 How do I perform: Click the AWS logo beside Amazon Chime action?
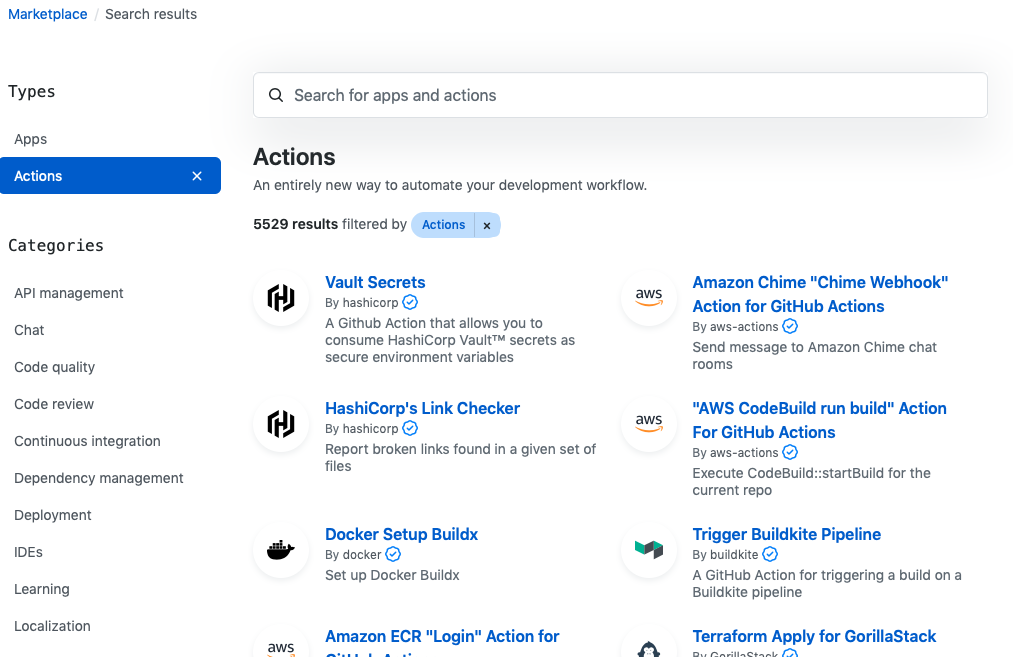(649, 298)
